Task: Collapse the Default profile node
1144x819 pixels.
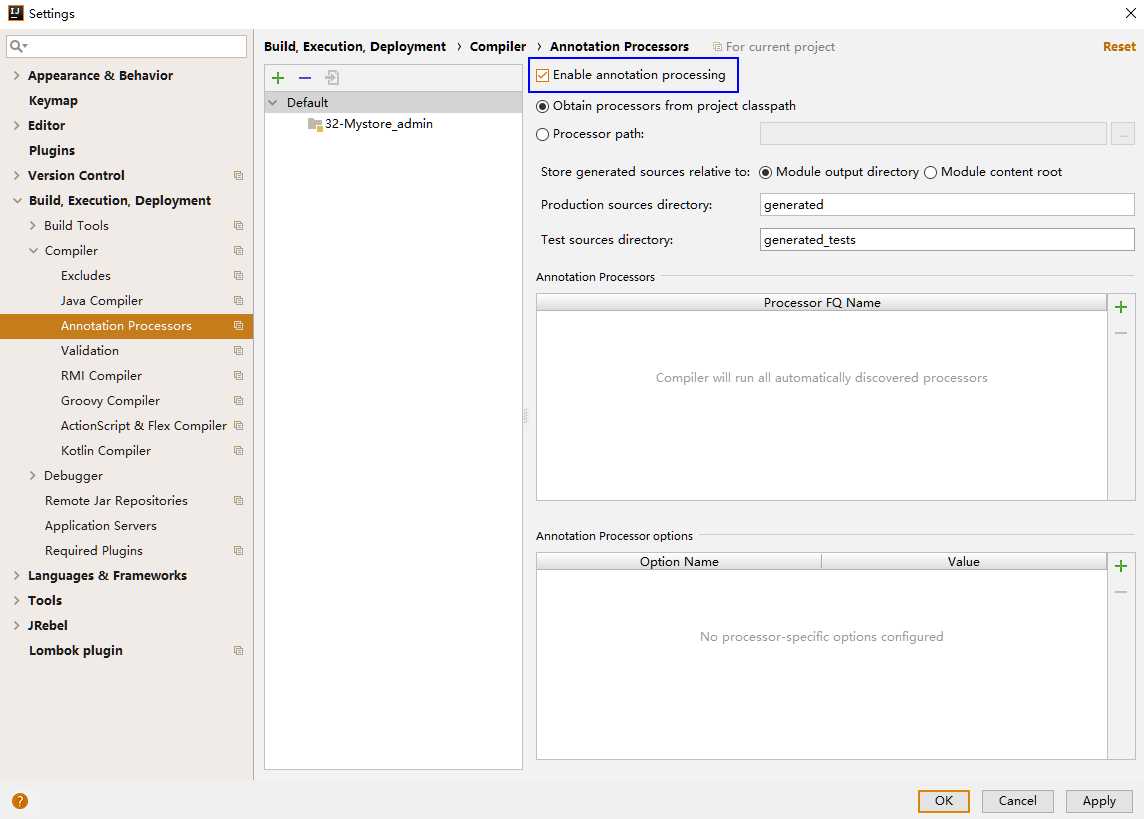Action: 273,103
